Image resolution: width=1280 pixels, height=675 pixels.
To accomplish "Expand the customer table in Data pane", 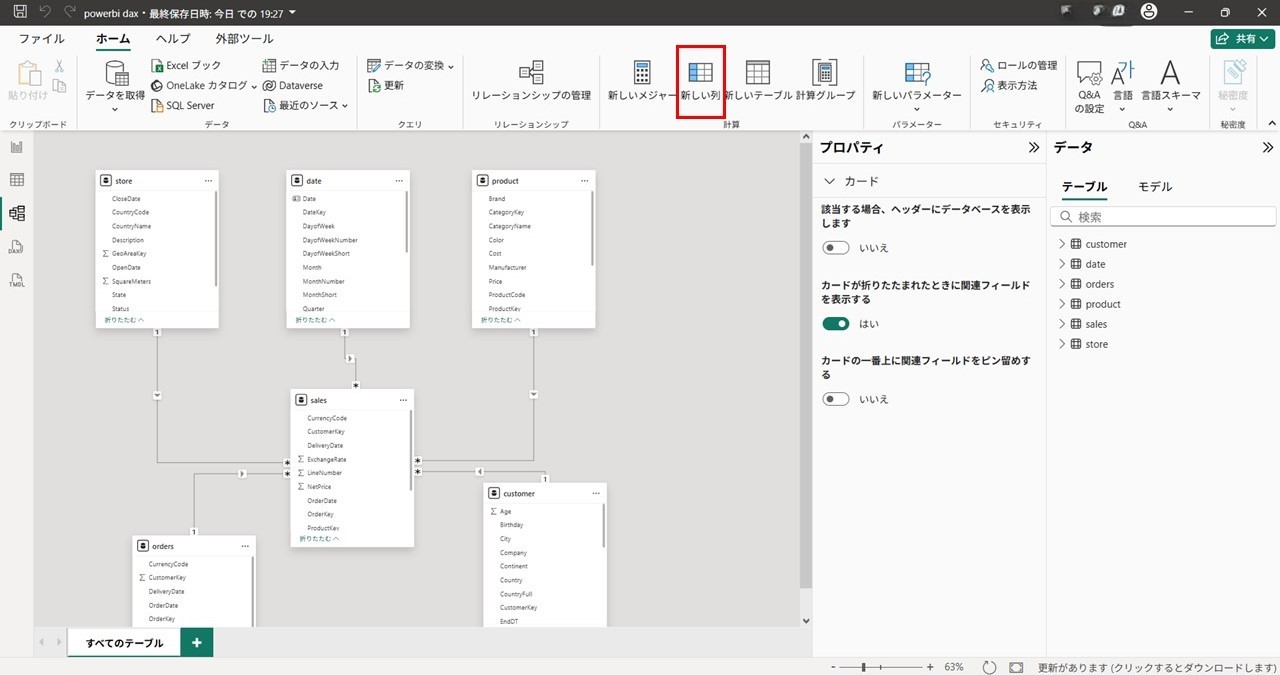I will pyautogui.click(x=1062, y=244).
